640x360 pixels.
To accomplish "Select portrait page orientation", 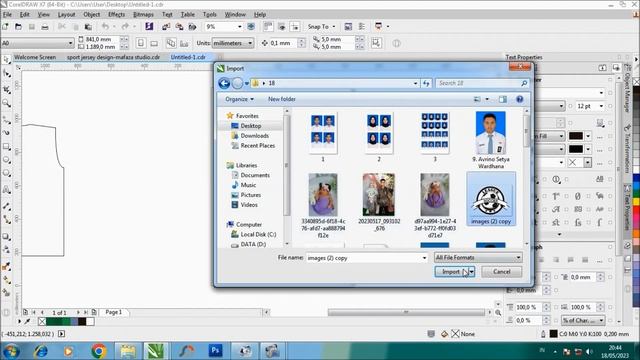I will 141,43.
